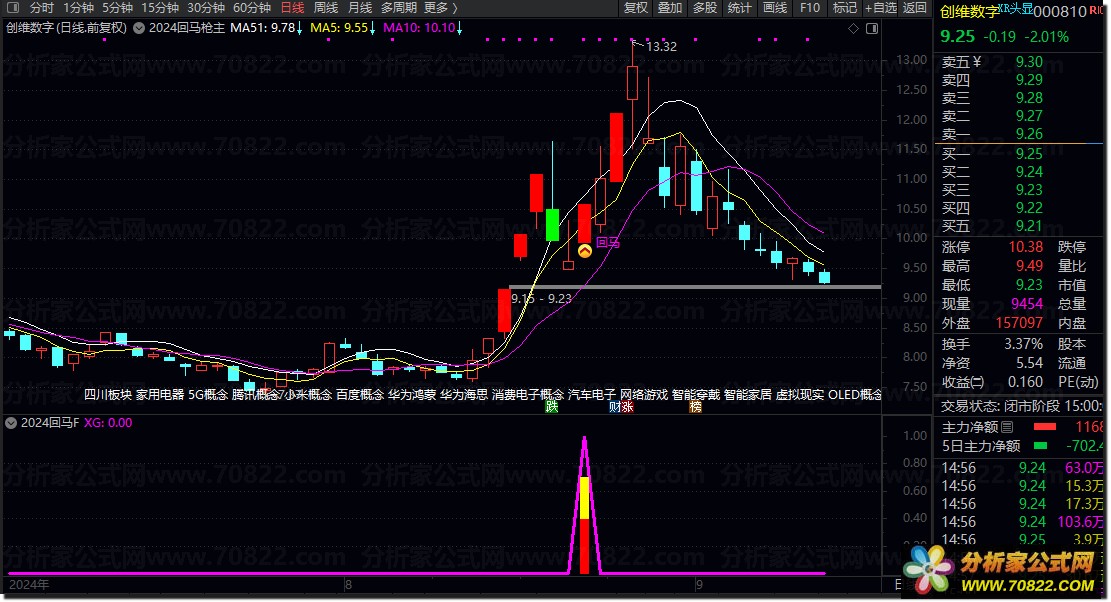
Task: Open the 四川板块 concept link
Action: point(108,394)
